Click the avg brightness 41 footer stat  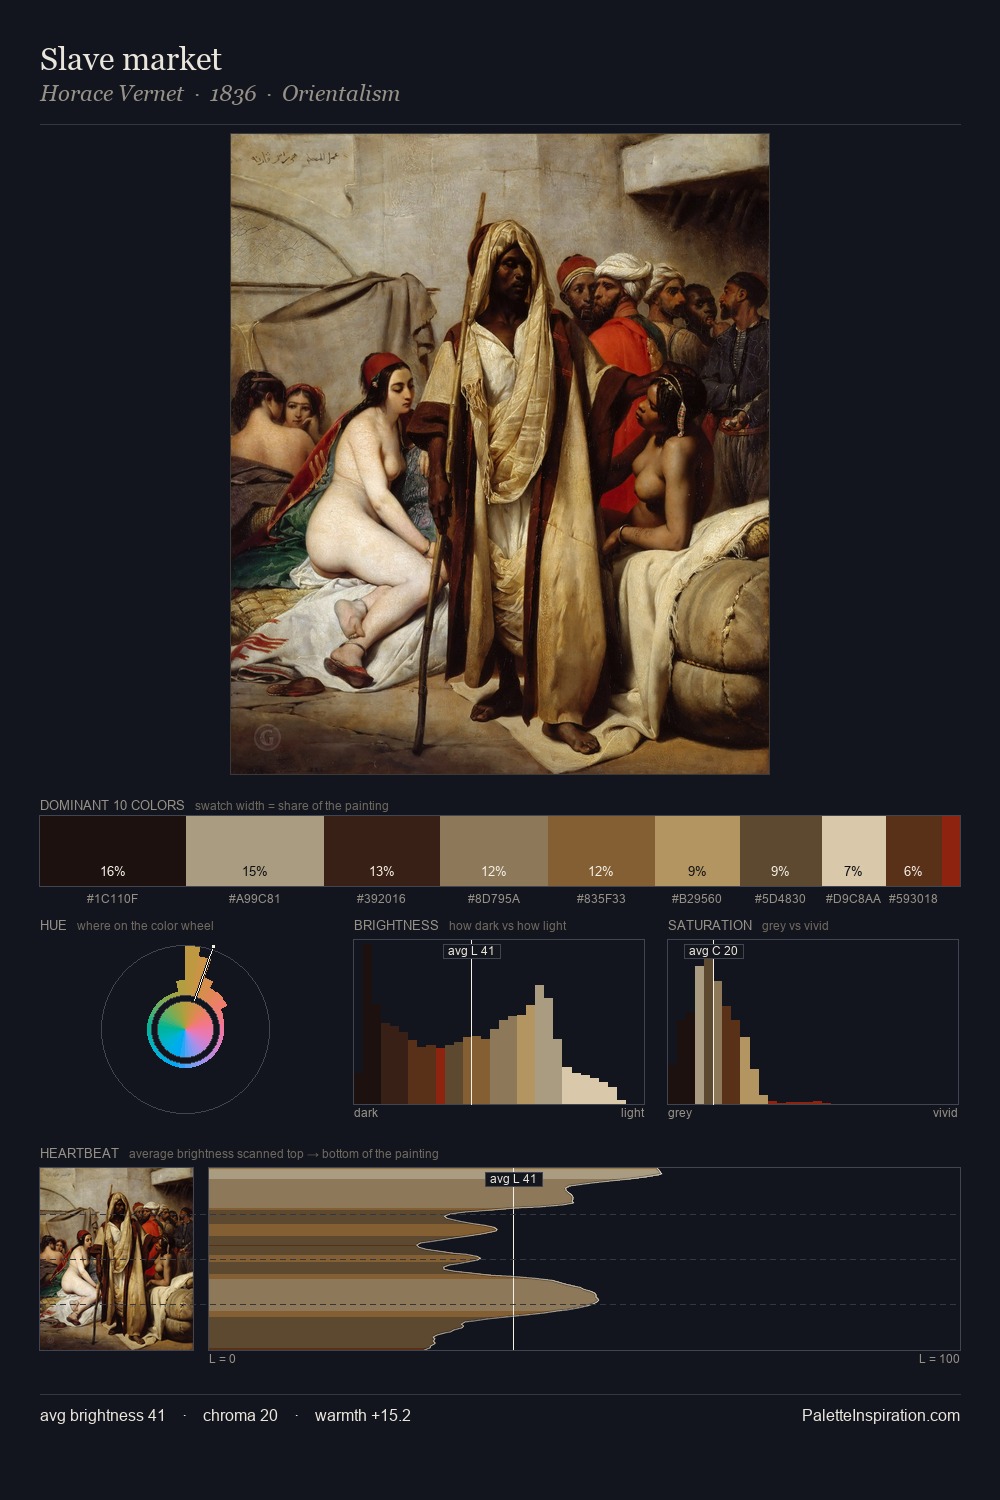click(103, 1415)
